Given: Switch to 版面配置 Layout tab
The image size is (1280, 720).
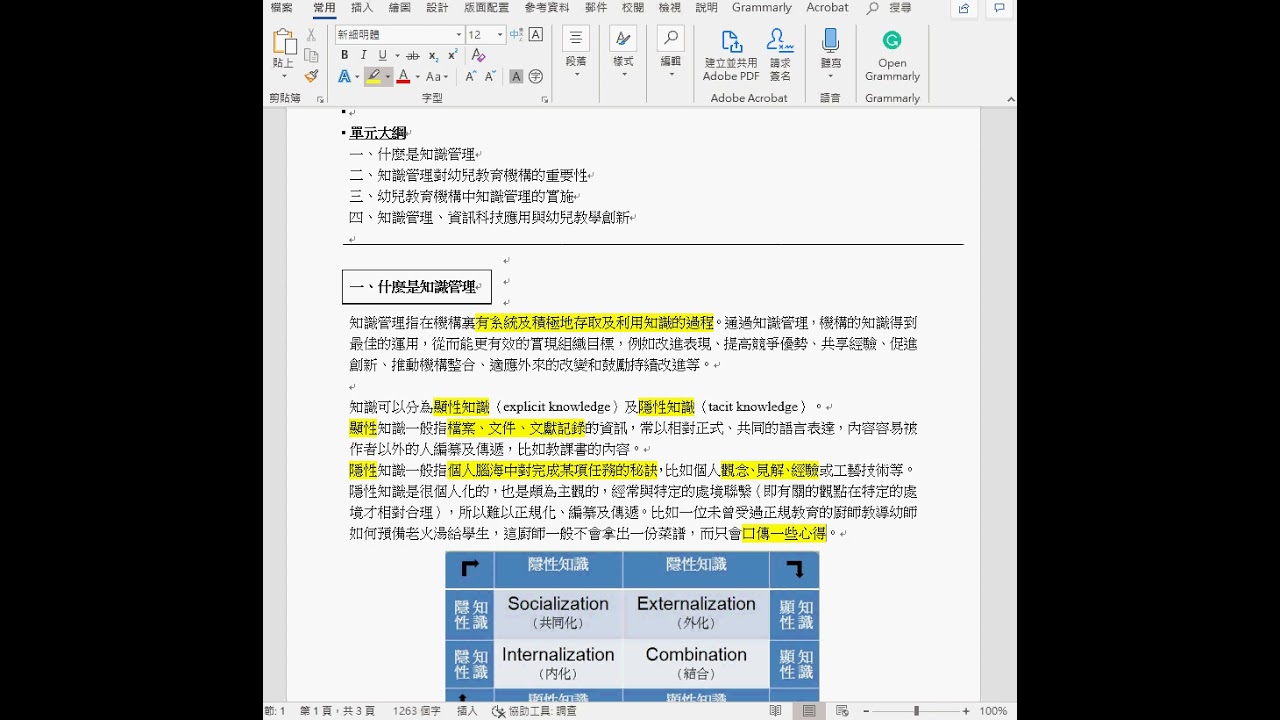Looking at the screenshot, I should tap(486, 8).
